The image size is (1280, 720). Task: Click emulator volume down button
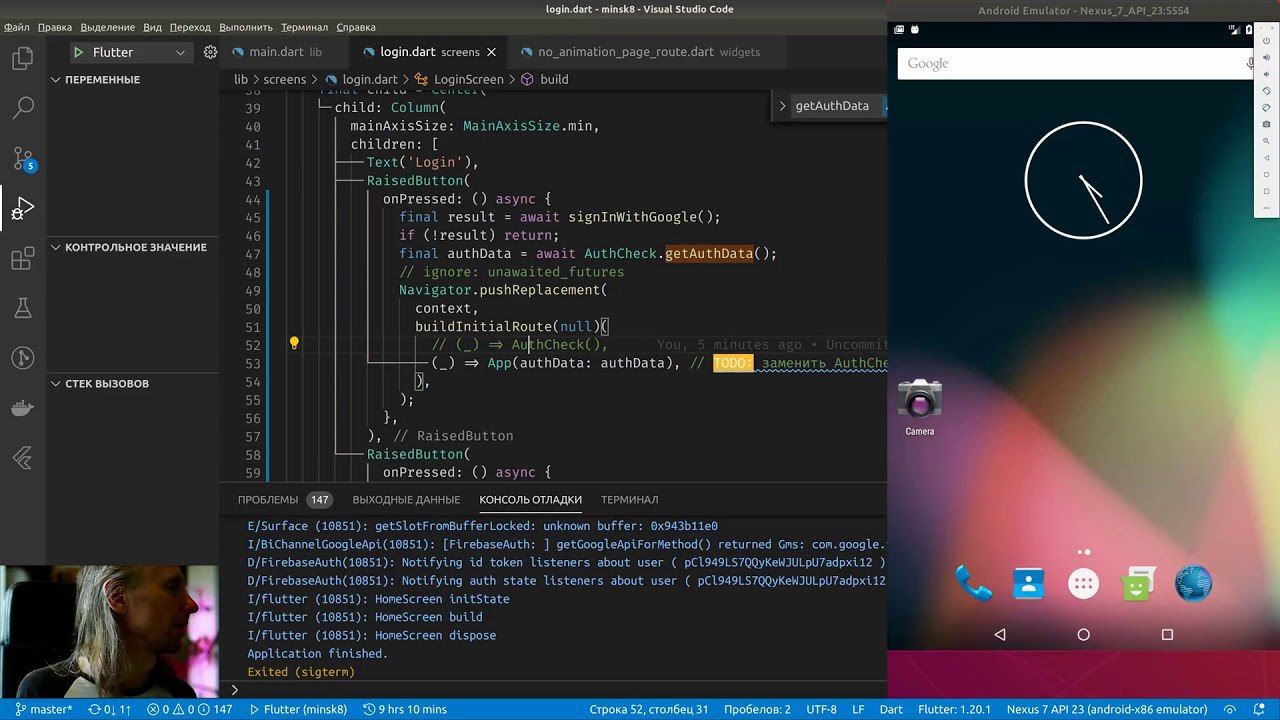(1266, 74)
